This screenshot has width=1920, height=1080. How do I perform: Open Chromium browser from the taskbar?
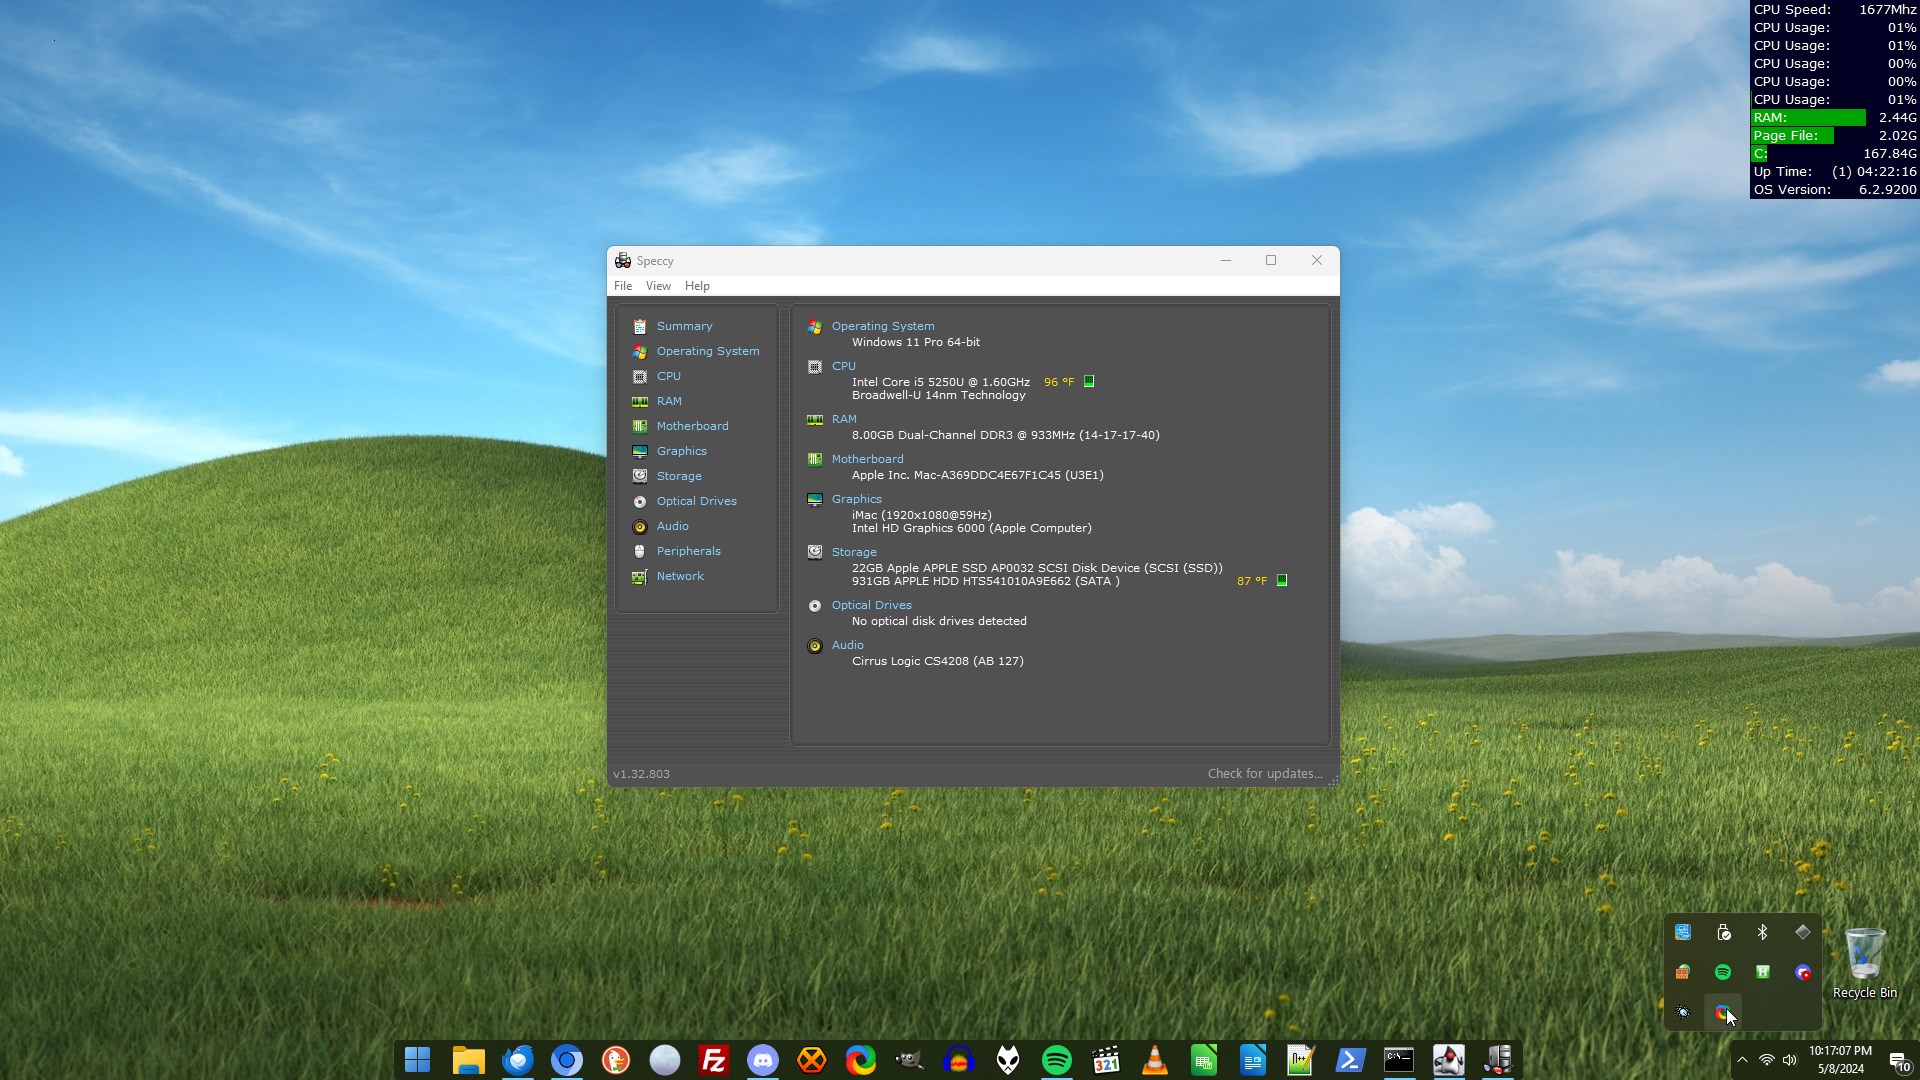(566, 1060)
